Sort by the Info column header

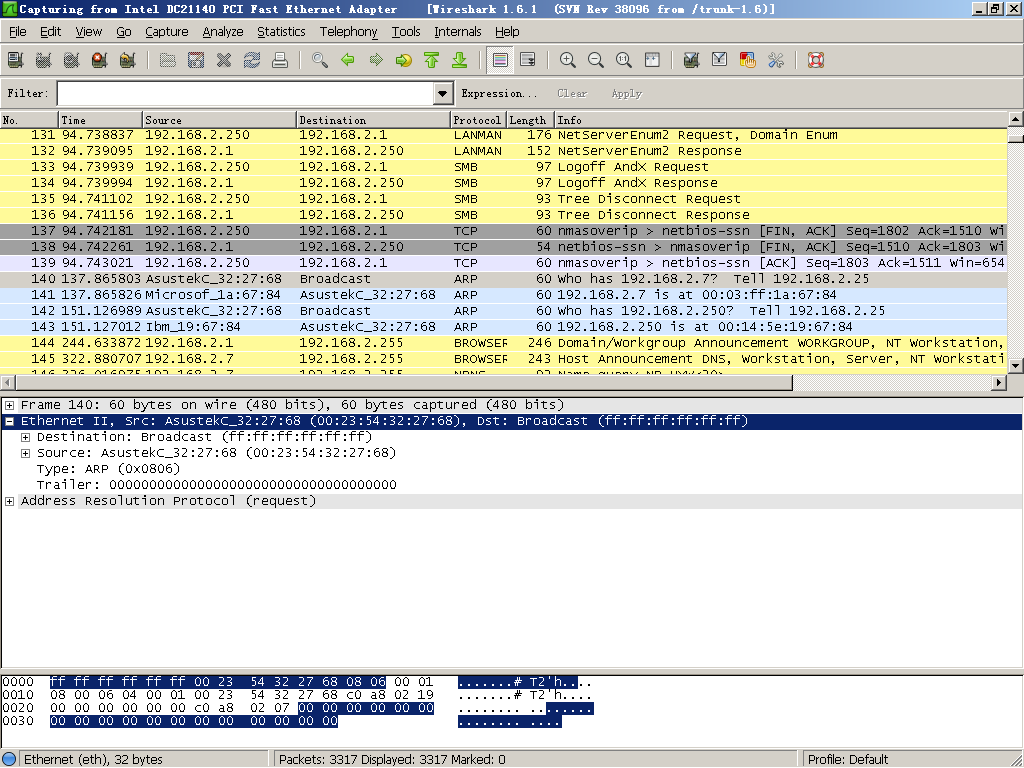(781, 120)
